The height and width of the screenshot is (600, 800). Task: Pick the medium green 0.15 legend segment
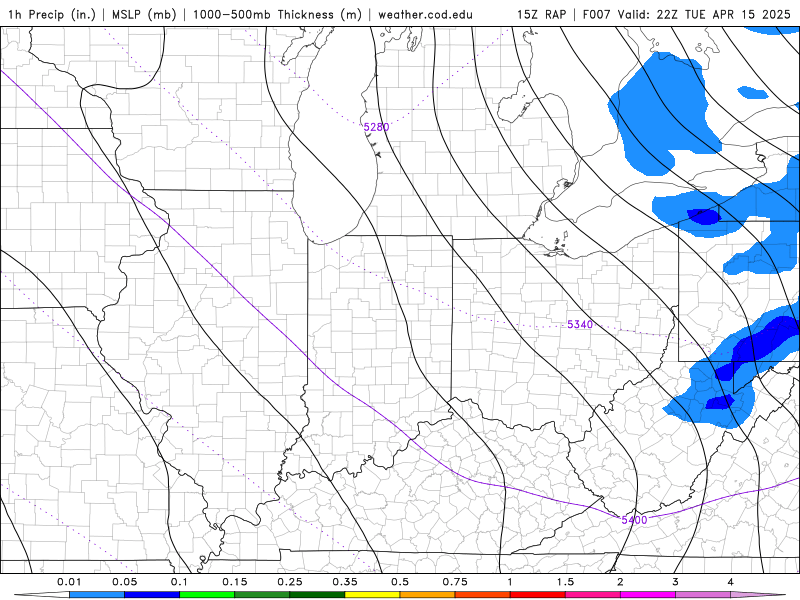pos(262,595)
